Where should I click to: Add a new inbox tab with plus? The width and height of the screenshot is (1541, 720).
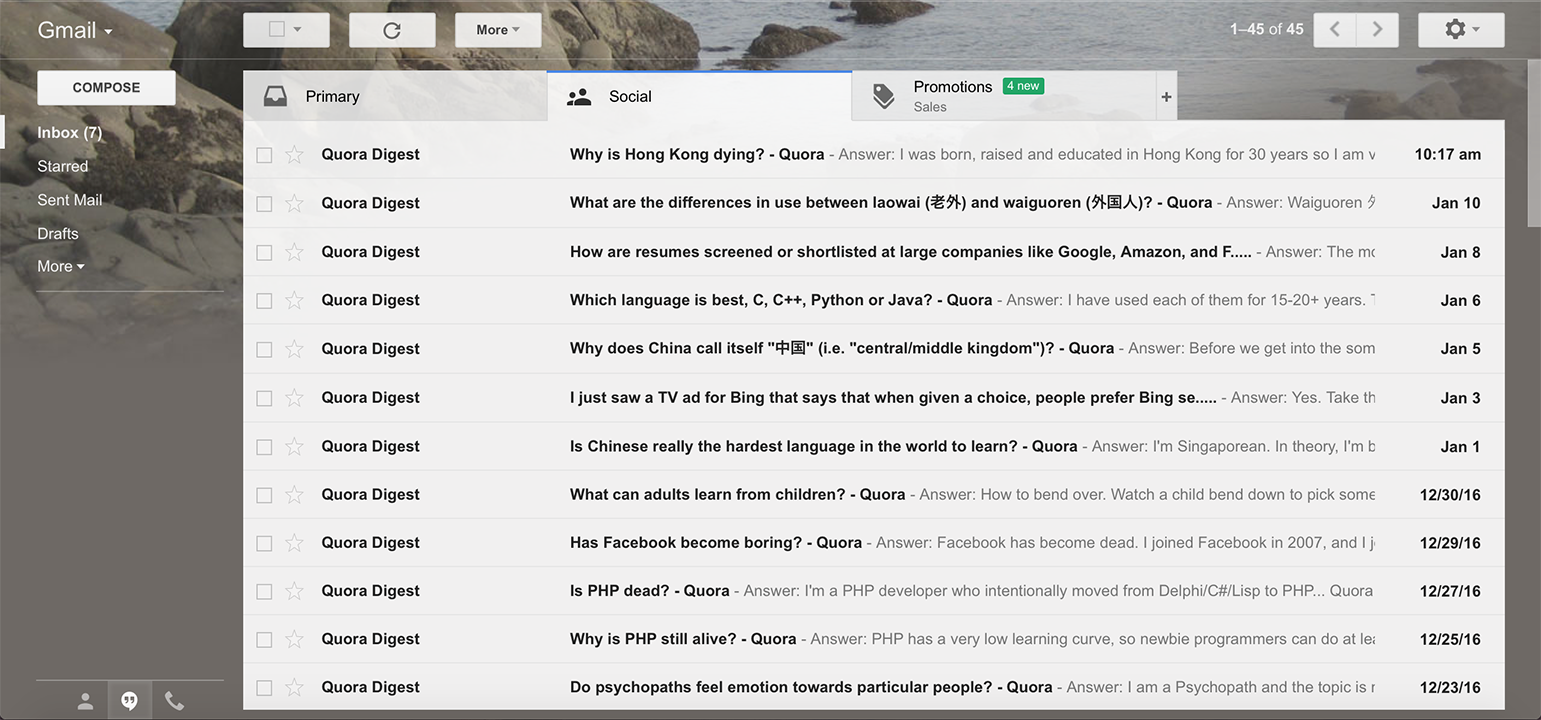pyautogui.click(x=1166, y=97)
